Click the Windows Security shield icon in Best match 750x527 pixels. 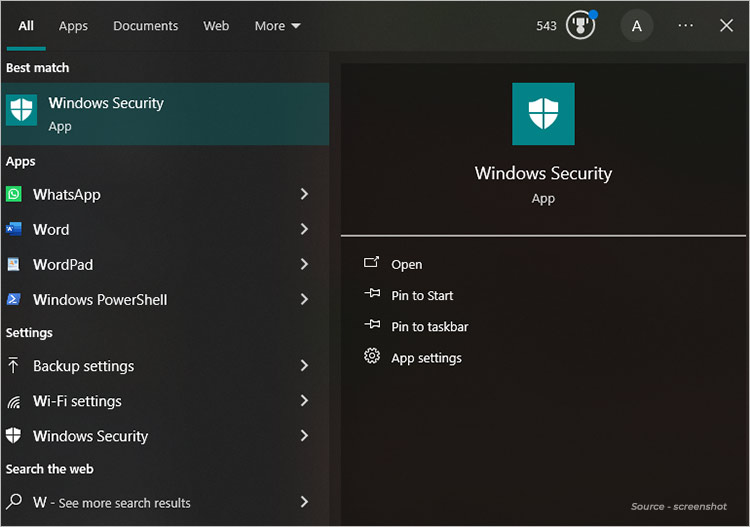pyautogui.click(x=22, y=110)
